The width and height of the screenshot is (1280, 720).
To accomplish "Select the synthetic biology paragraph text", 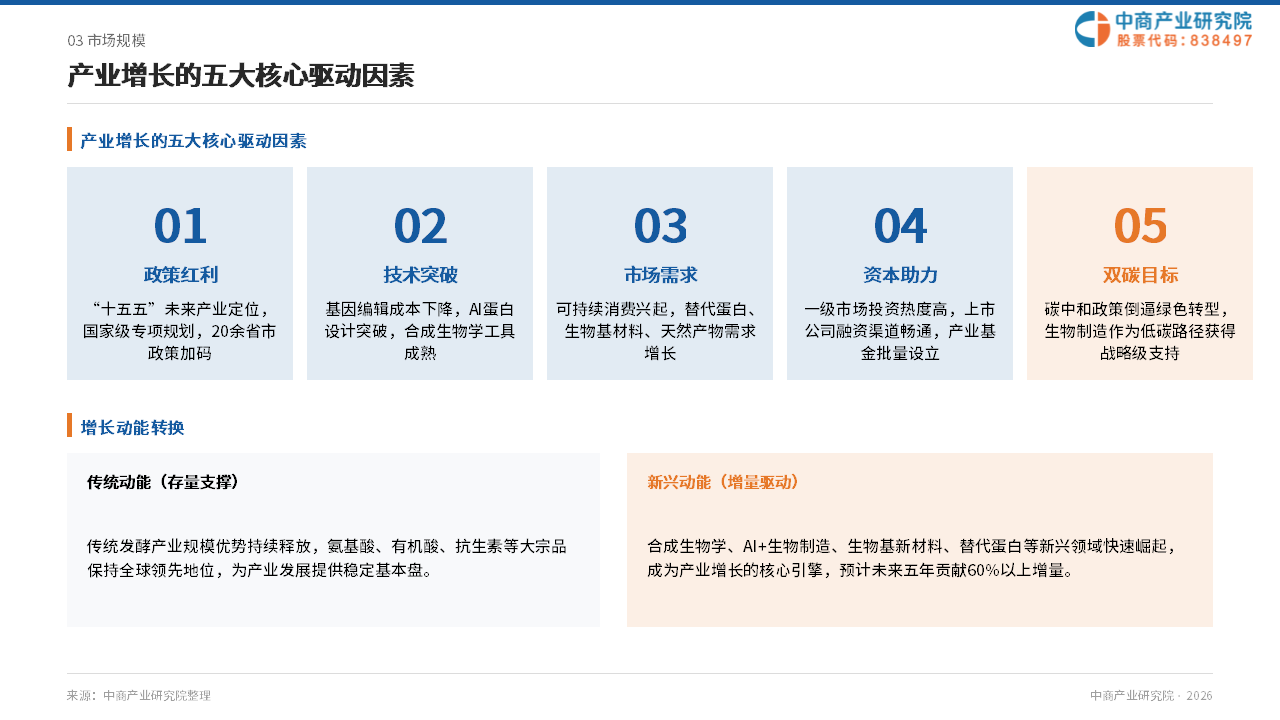I will point(913,558).
